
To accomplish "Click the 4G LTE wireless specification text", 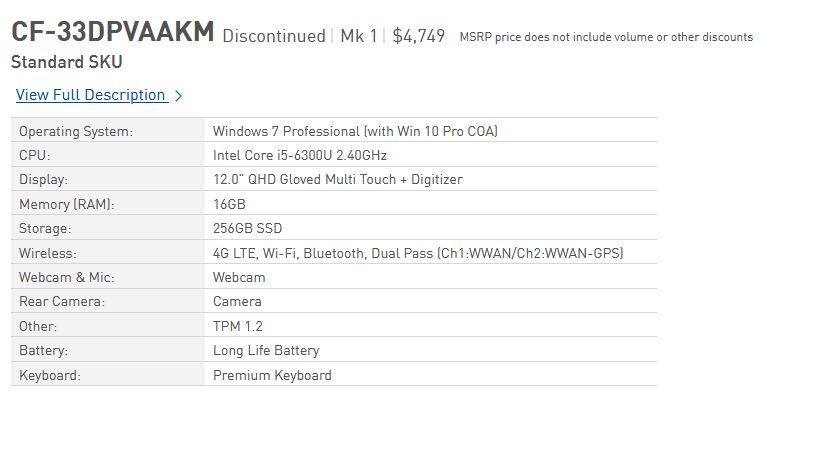I will click(418, 253).
